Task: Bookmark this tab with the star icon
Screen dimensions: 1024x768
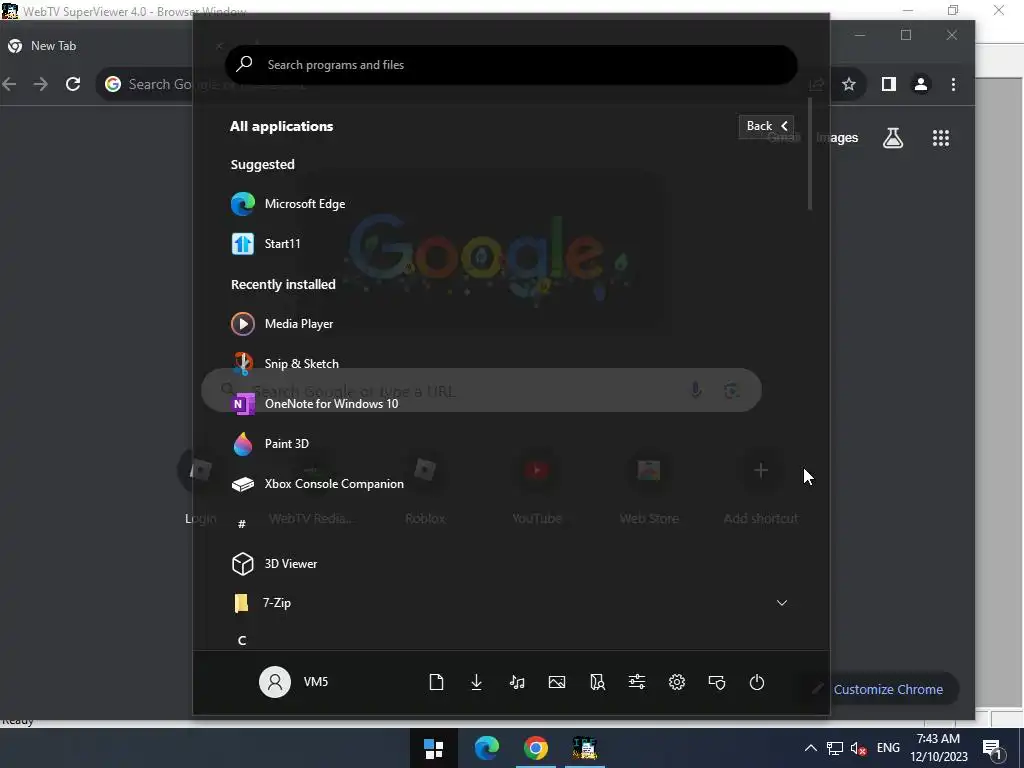Action: [849, 84]
